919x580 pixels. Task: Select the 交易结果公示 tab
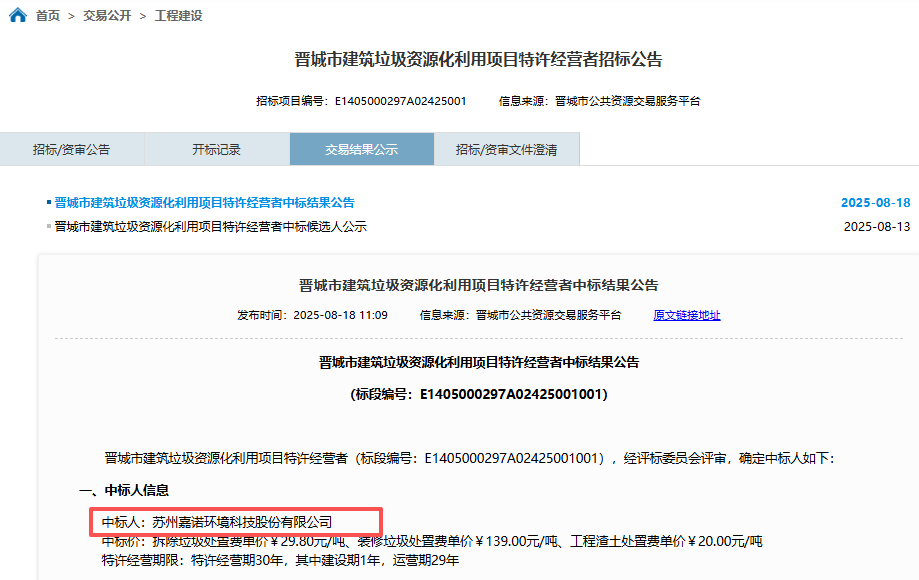[x=362, y=149]
